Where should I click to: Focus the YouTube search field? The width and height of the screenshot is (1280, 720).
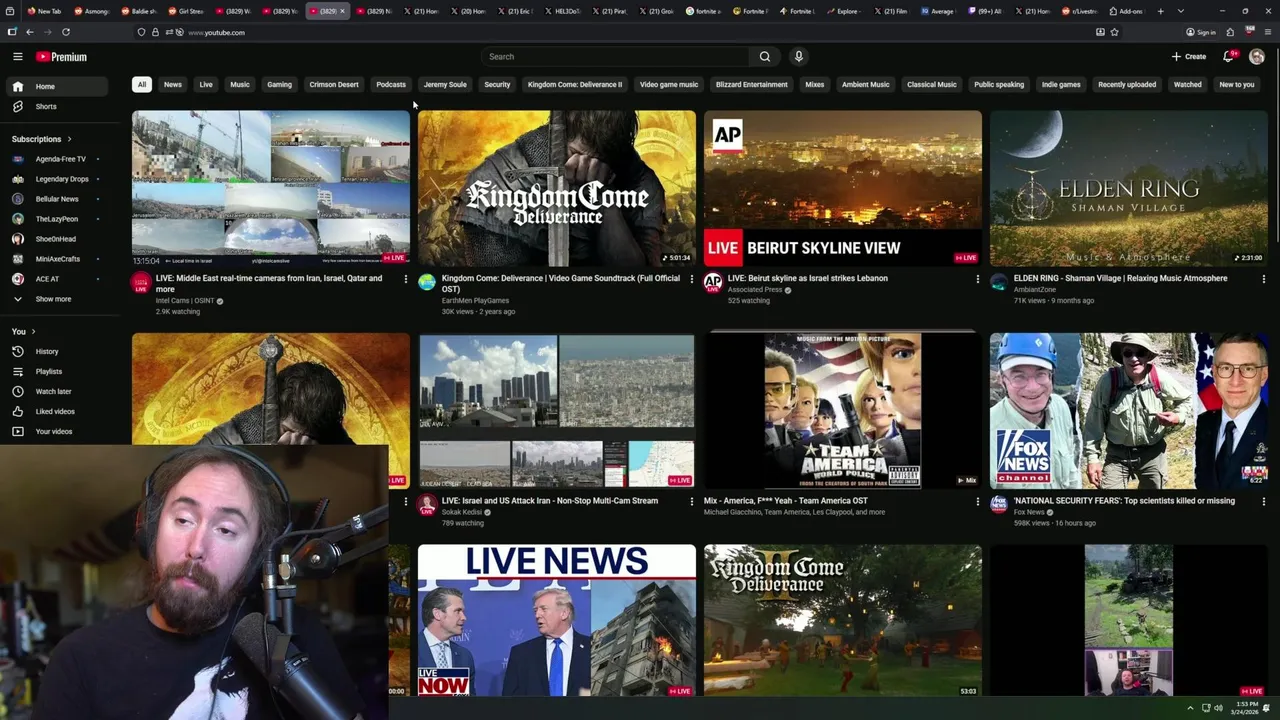[615, 57]
